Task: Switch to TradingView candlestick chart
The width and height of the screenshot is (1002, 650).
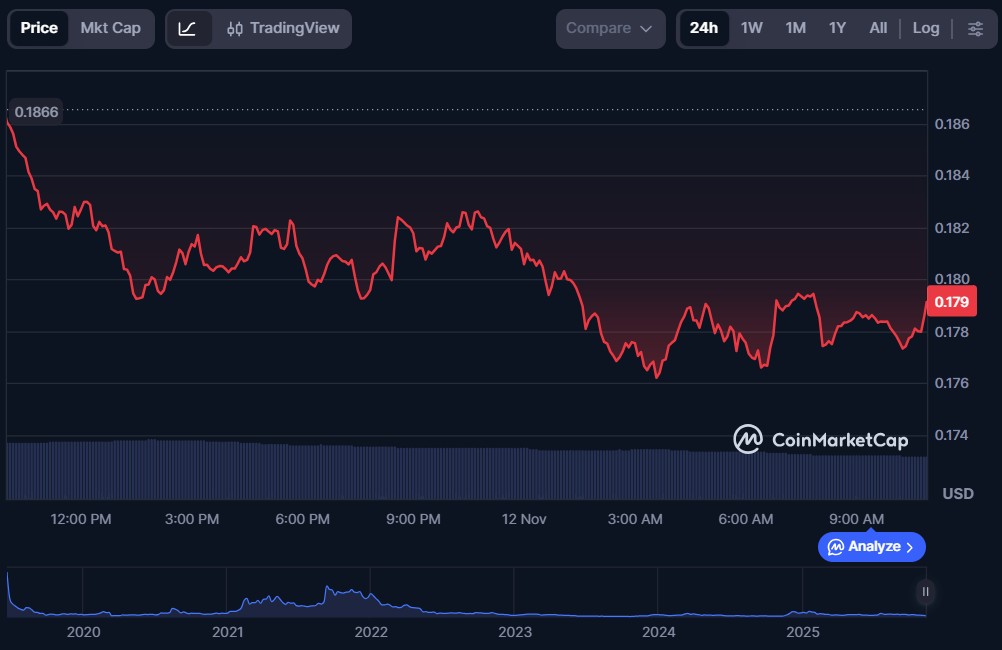Action: pyautogui.click(x=283, y=28)
